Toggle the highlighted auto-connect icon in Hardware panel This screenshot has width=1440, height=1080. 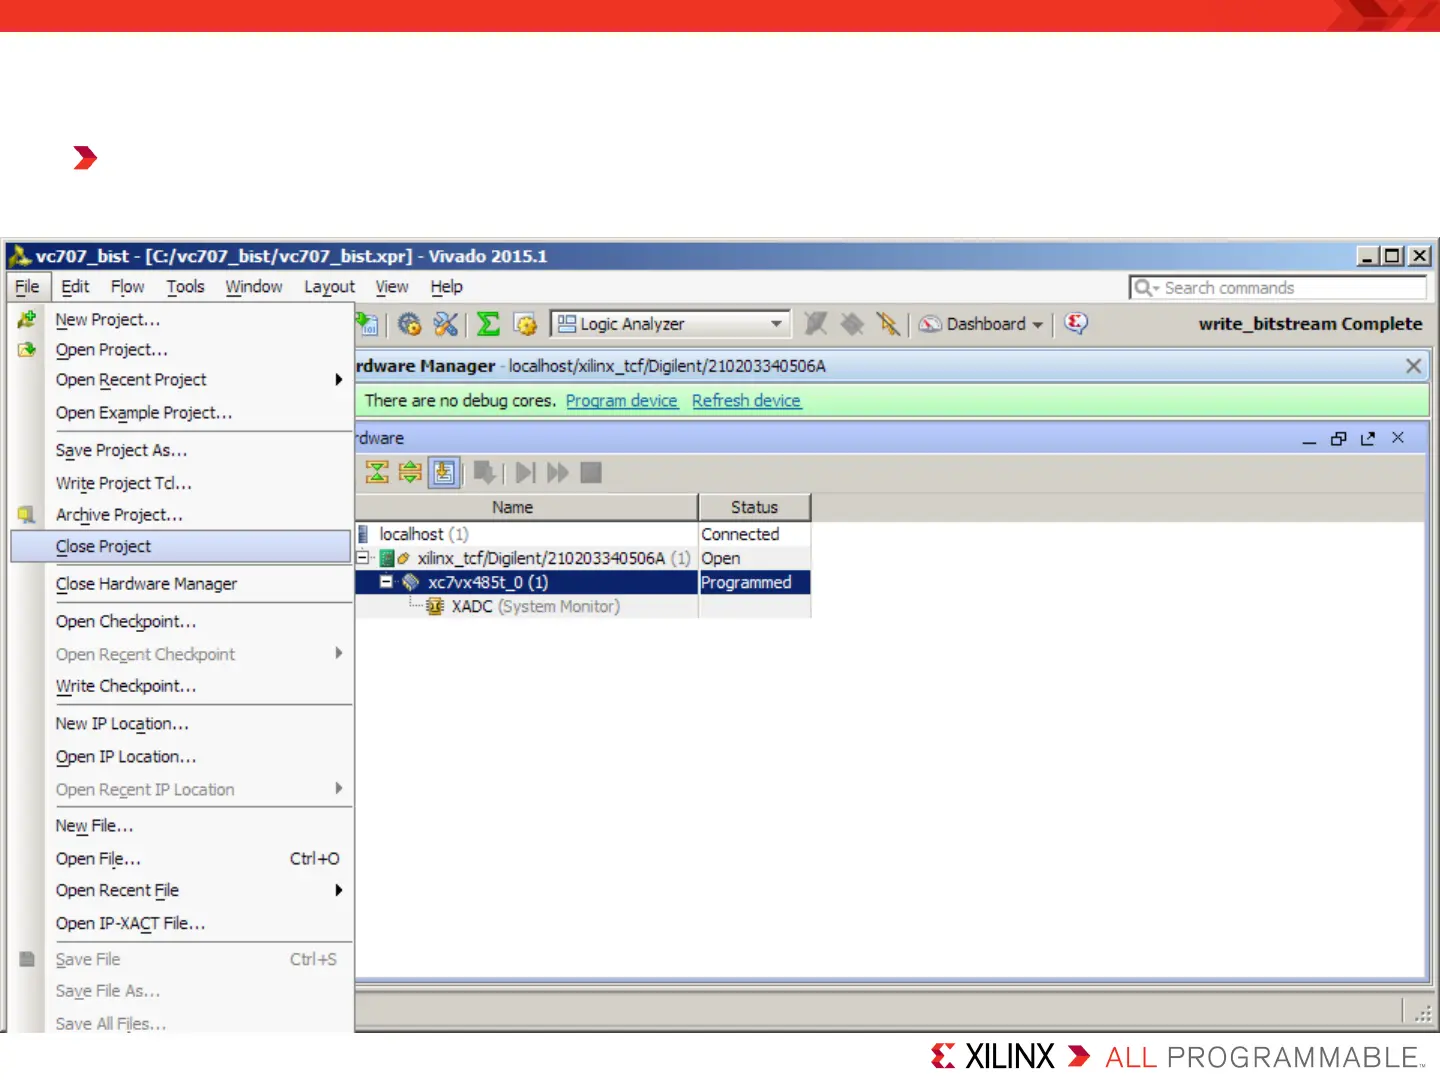[444, 472]
